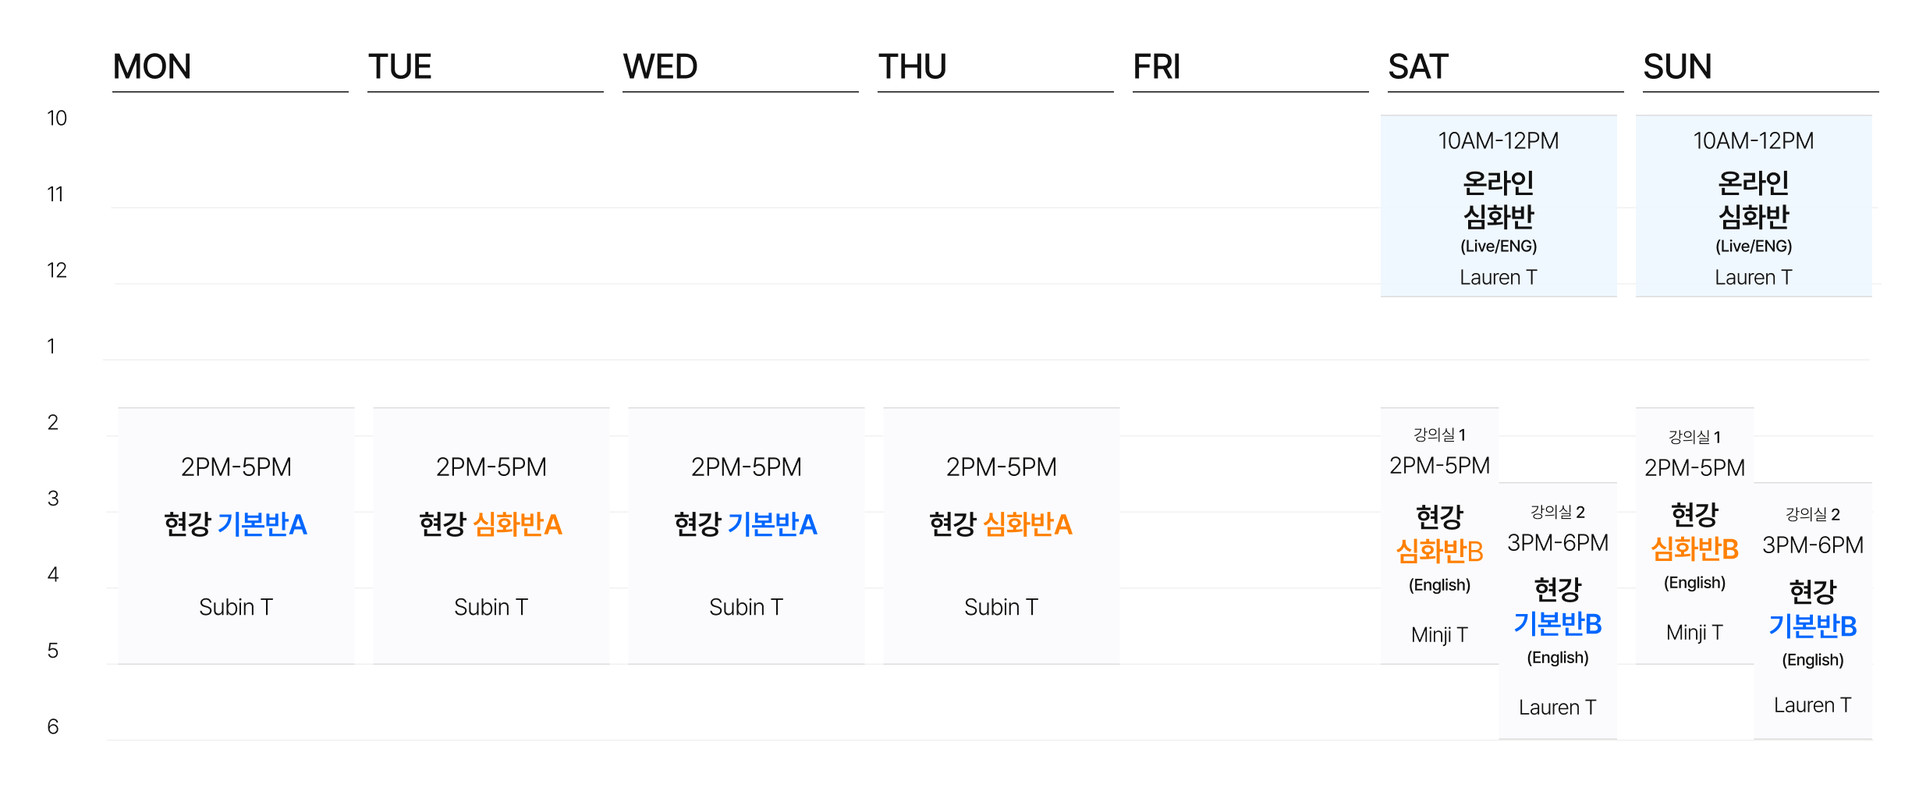Open the SAT column header
Viewport: 1919px width, 788px height.
1418,67
